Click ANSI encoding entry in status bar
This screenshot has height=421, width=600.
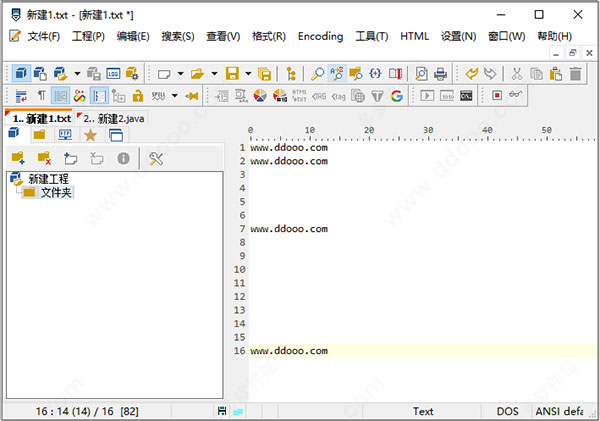point(559,411)
